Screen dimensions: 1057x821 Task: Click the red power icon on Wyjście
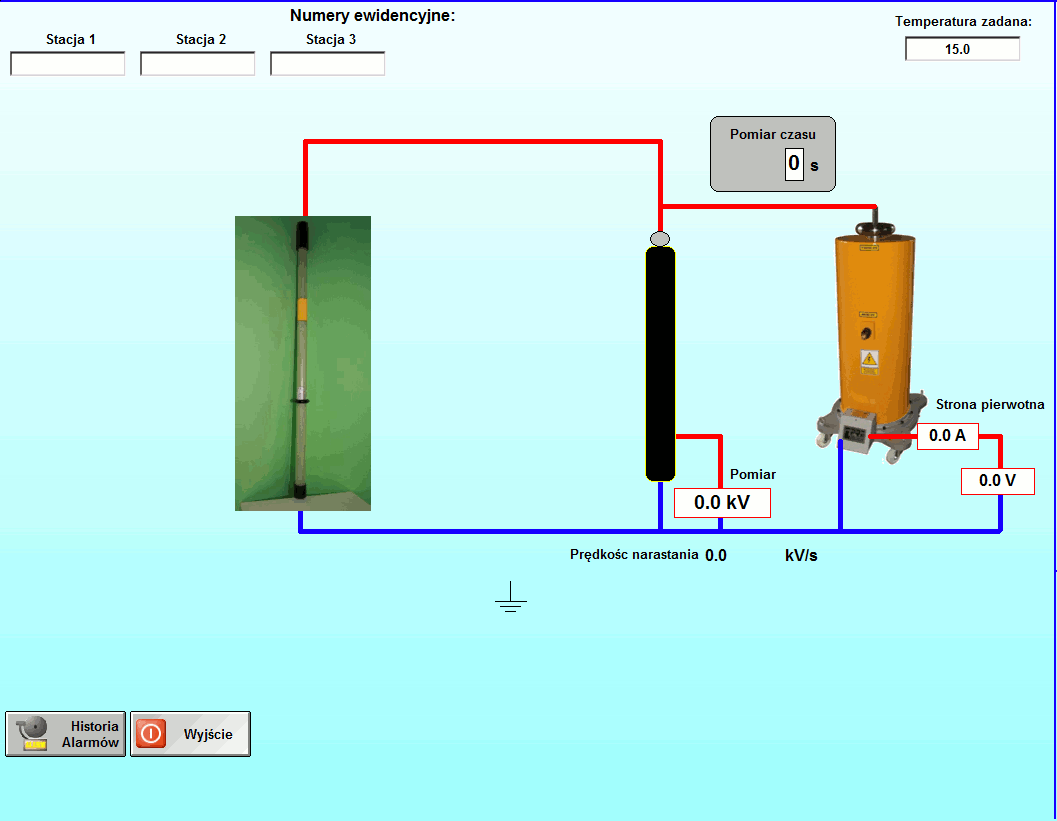151,733
